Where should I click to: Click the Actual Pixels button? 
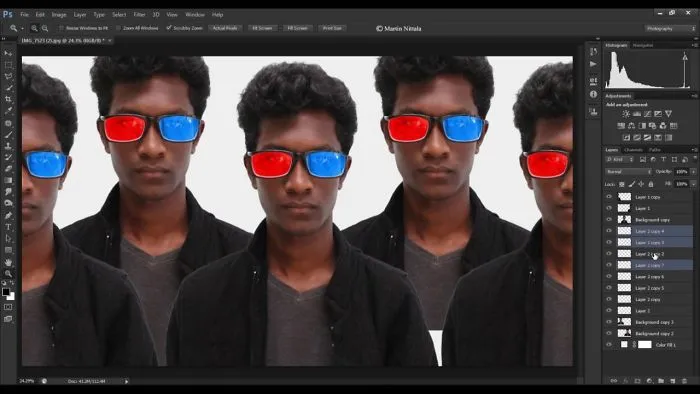pos(225,28)
